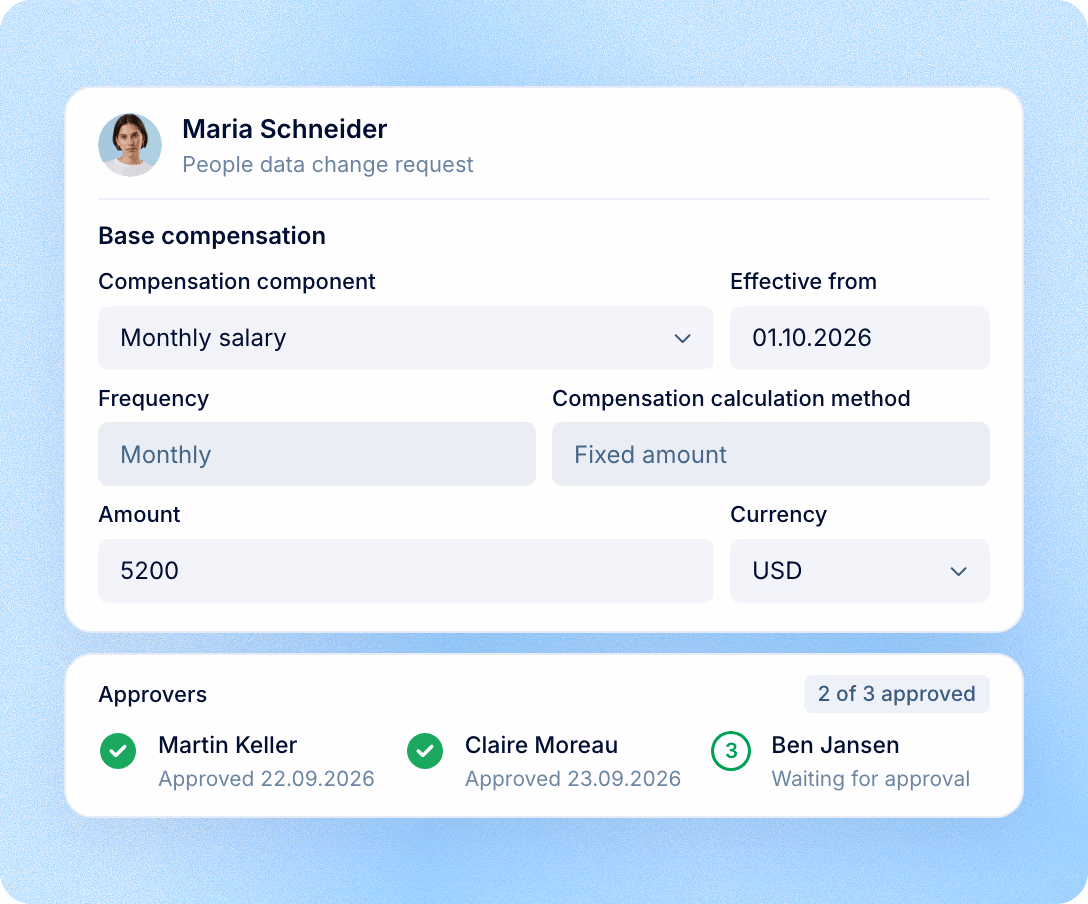Image resolution: width=1088 pixels, height=904 pixels.
Task: Click the Maria Schneider name heading
Action: pos(284,129)
